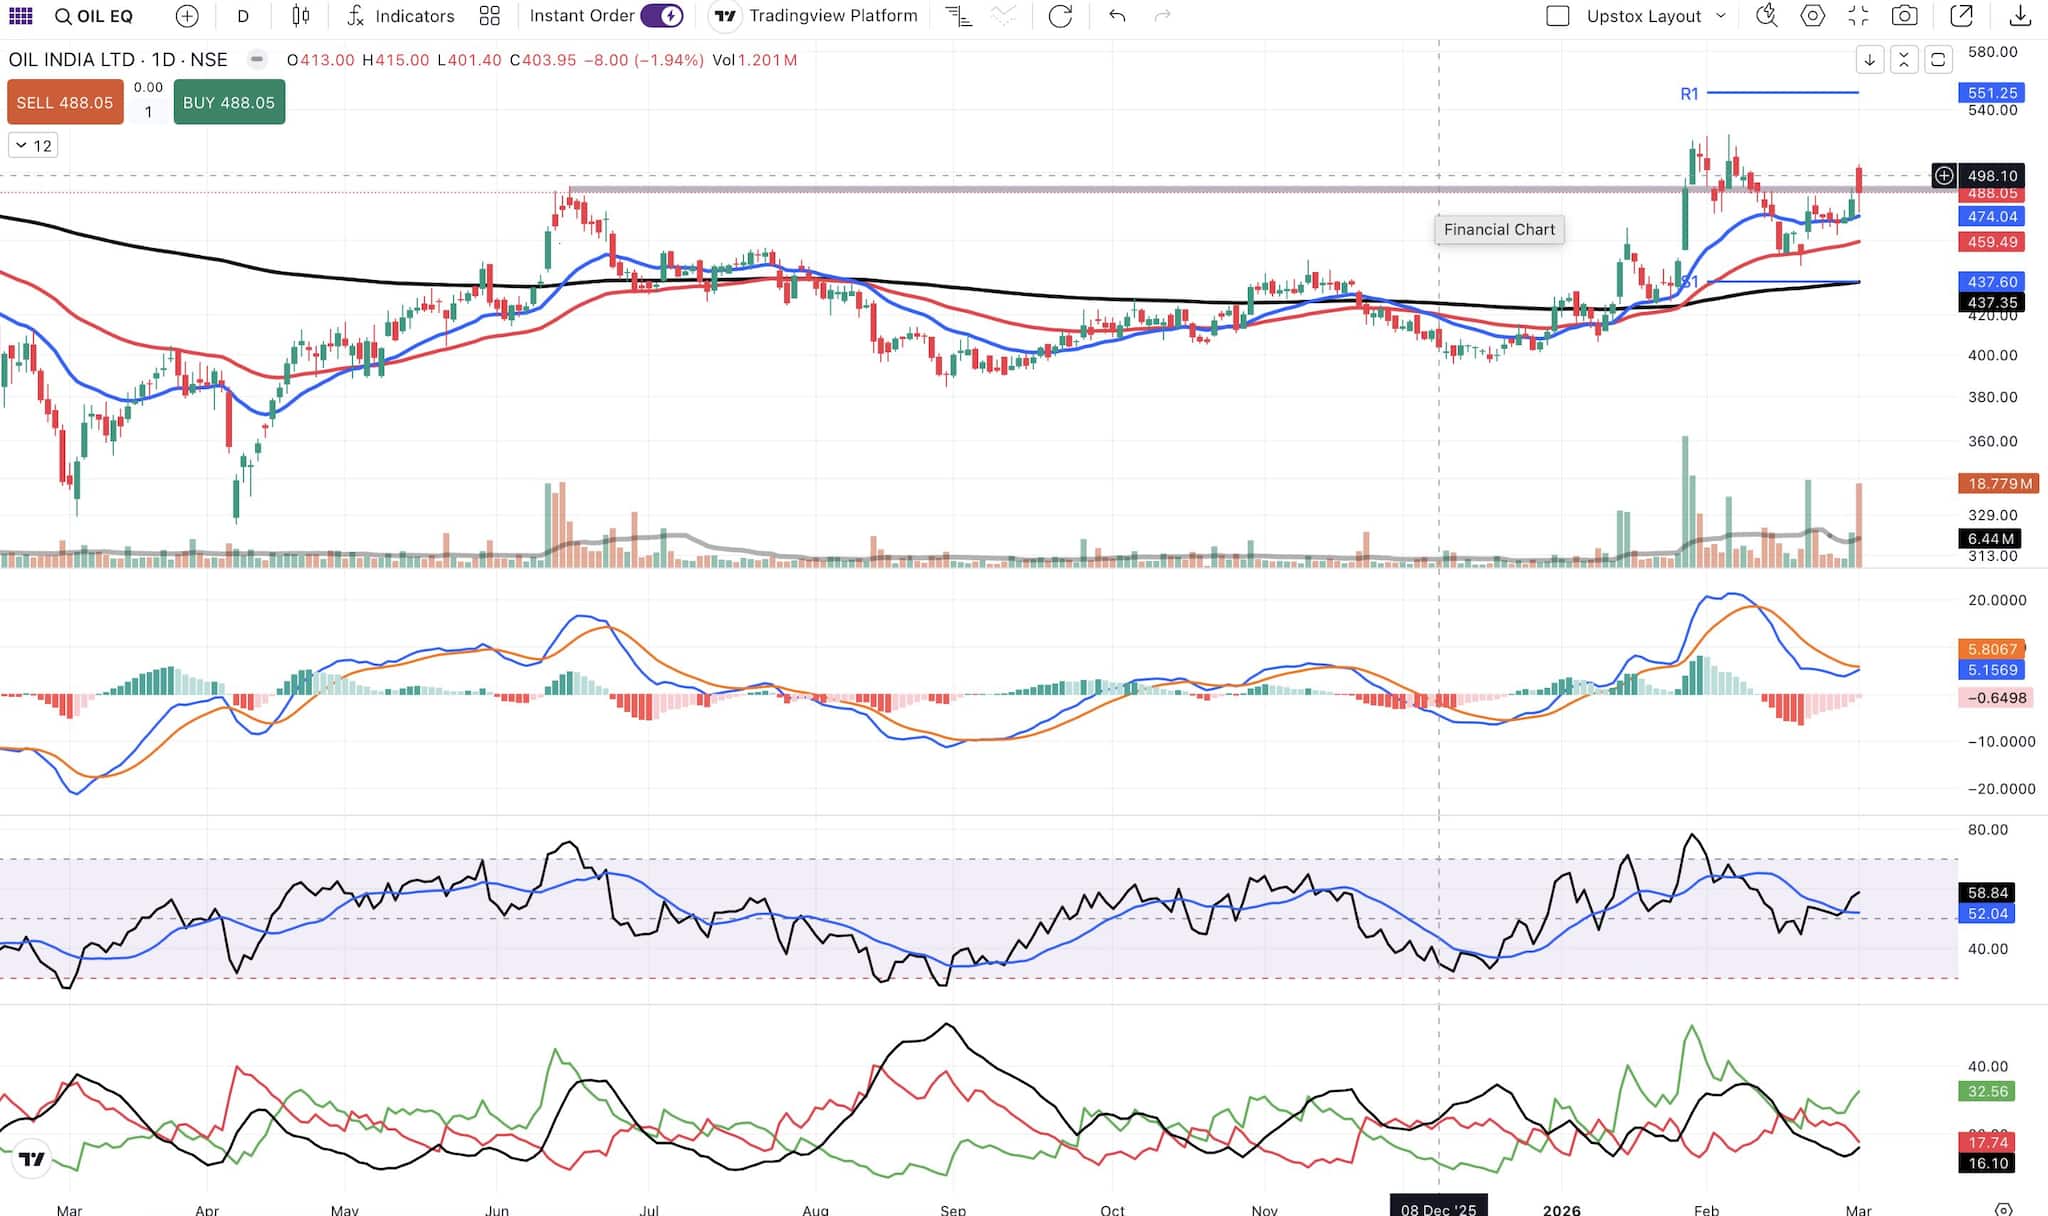The width and height of the screenshot is (2048, 1216).
Task: Click the 17.74 red DI value label
Action: (1987, 1142)
